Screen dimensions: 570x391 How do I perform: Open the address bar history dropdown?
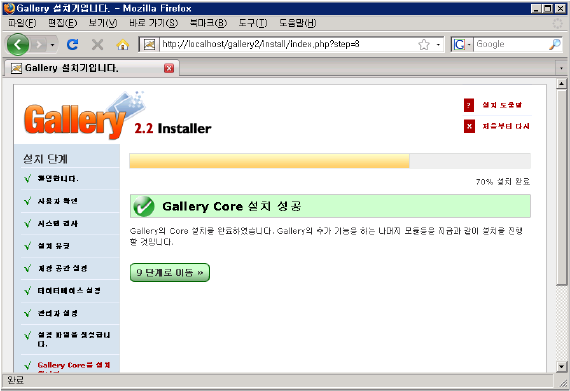[438, 45]
